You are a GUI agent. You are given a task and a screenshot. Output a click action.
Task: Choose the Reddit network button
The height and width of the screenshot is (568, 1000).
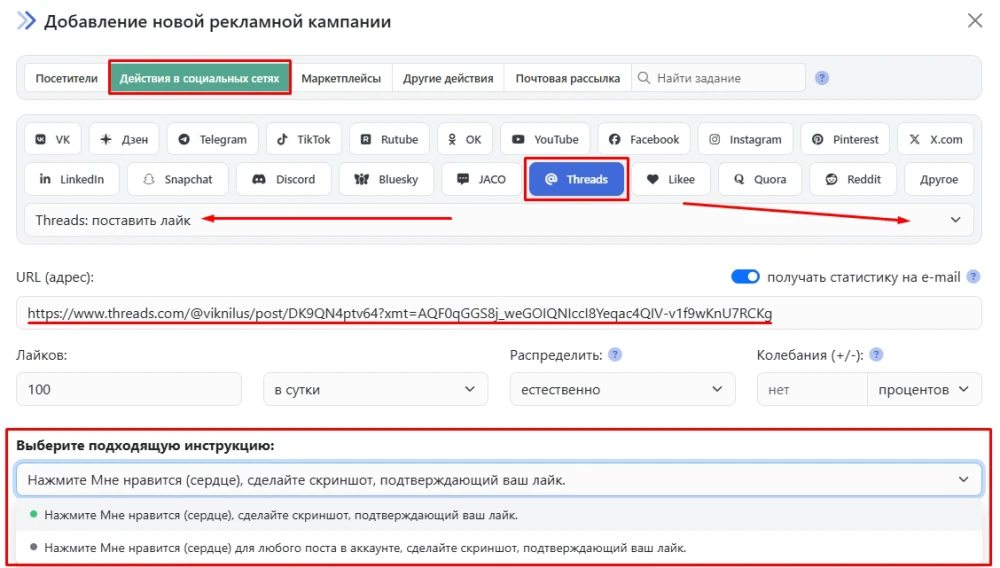tap(853, 180)
